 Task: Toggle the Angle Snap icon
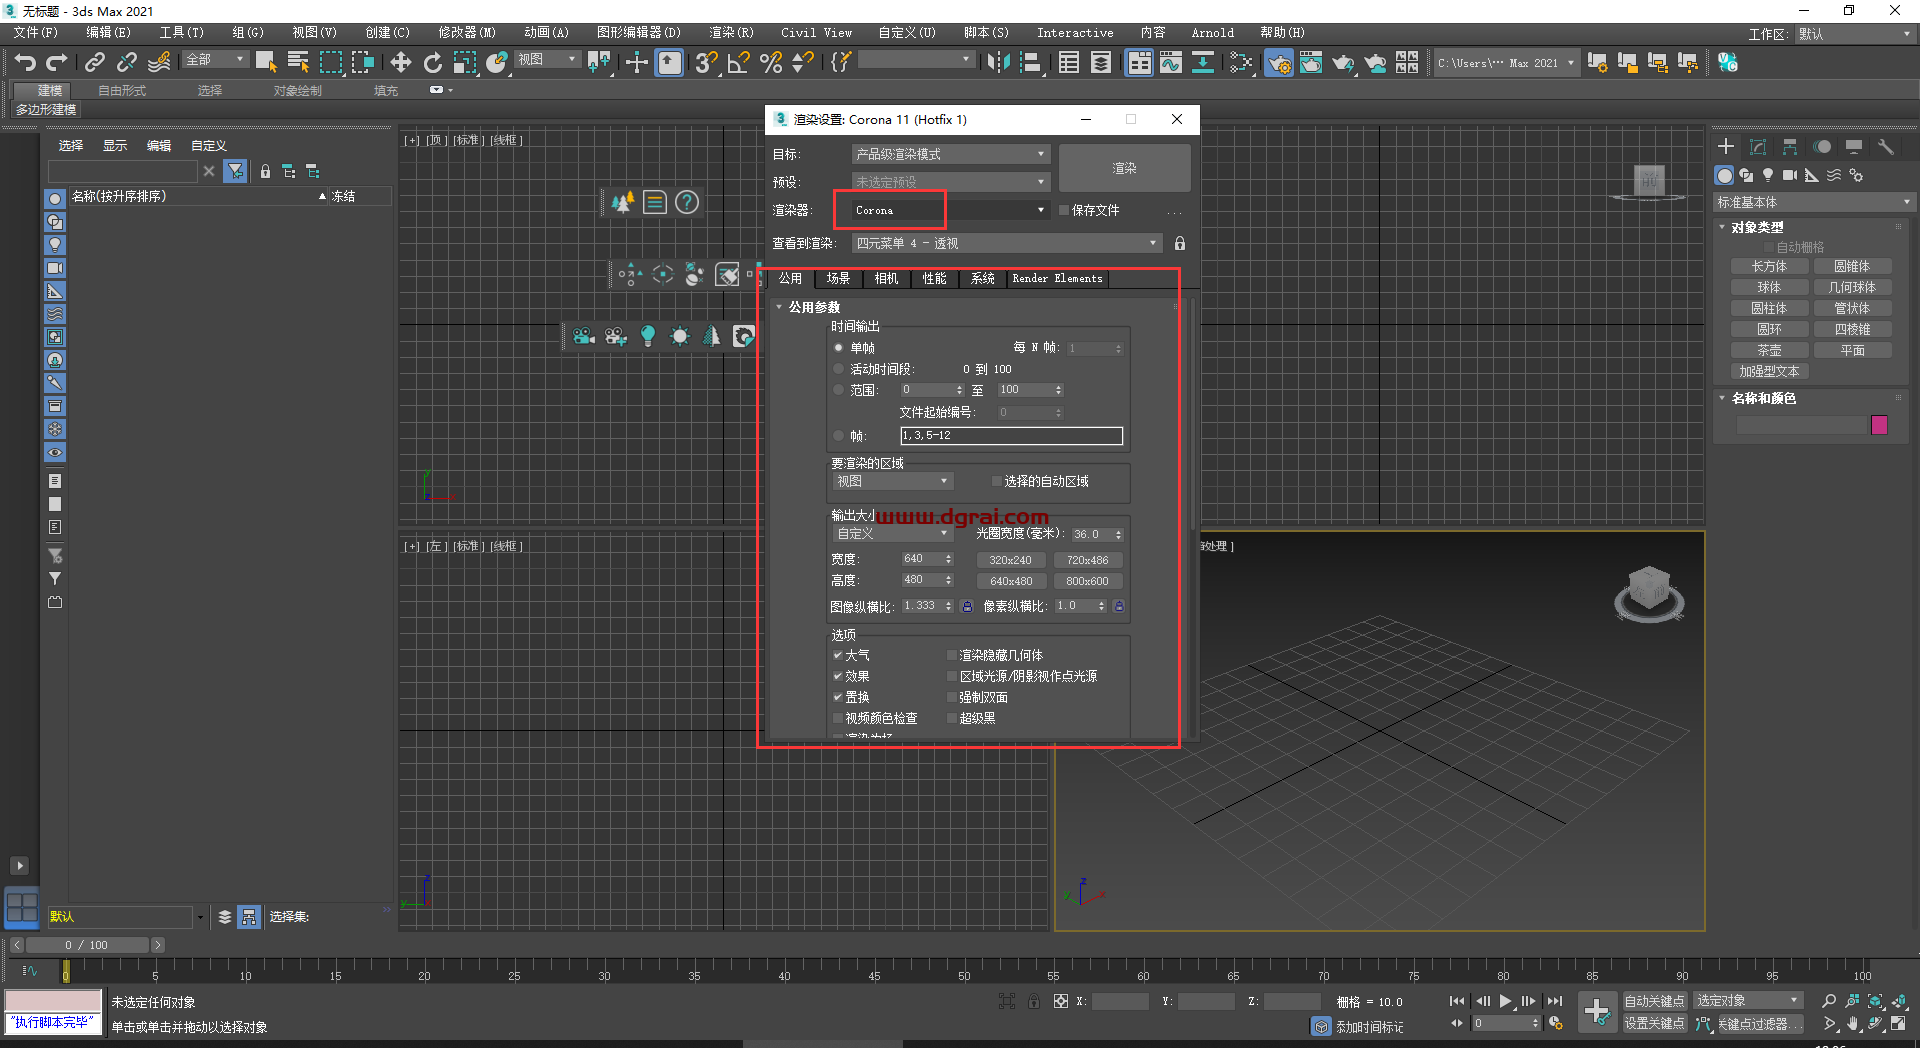tap(738, 63)
